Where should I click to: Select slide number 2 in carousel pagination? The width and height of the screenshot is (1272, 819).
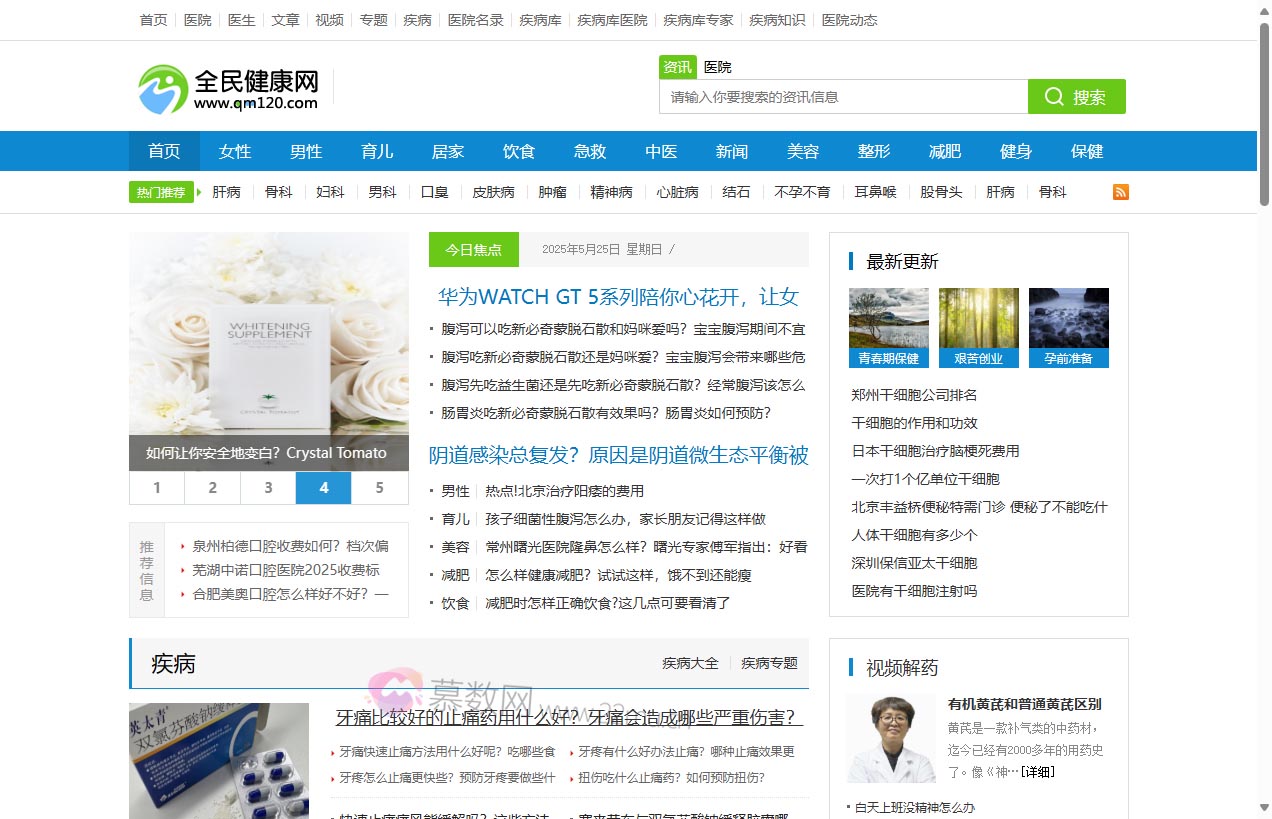pos(212,488)
